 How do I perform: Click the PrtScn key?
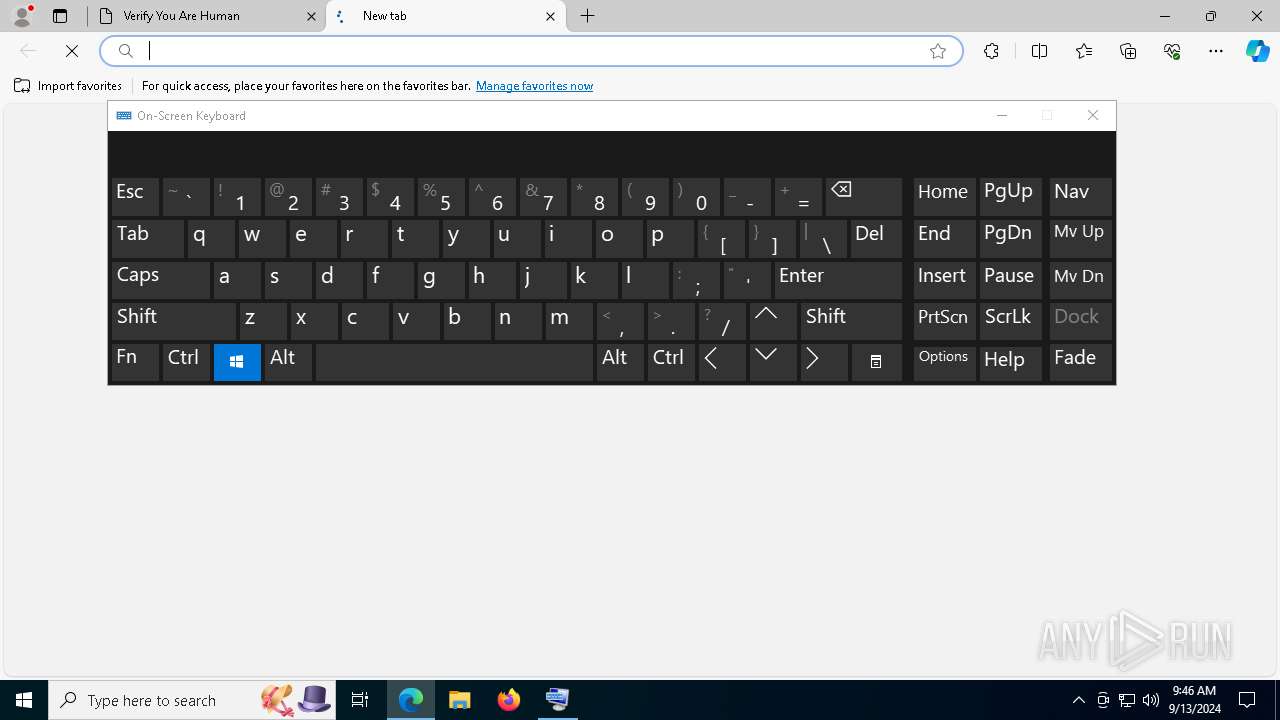(944, 320)
